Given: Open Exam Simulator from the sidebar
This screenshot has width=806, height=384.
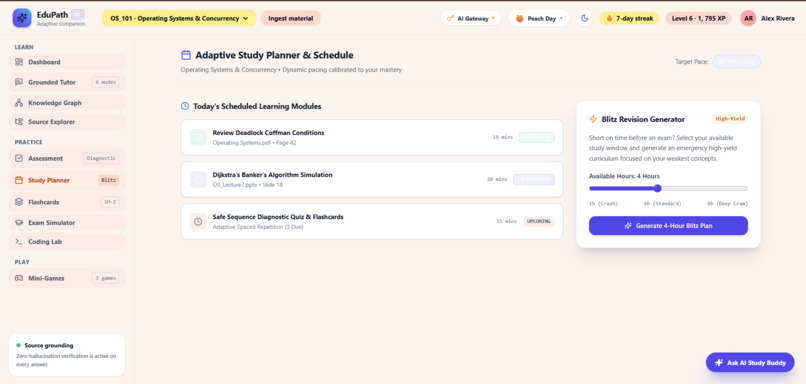Looking at the screenshot, I should pyautogui.click(x=67, y=223).
